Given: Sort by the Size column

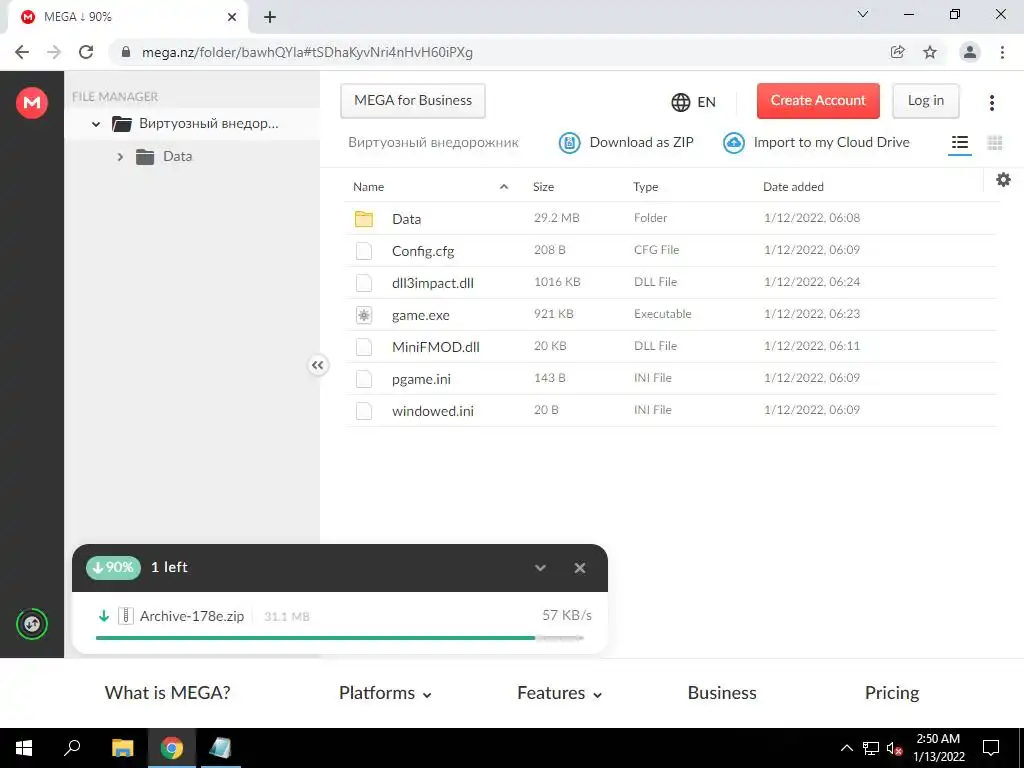Looking at the screenshot, I should (x=543, y=187).
